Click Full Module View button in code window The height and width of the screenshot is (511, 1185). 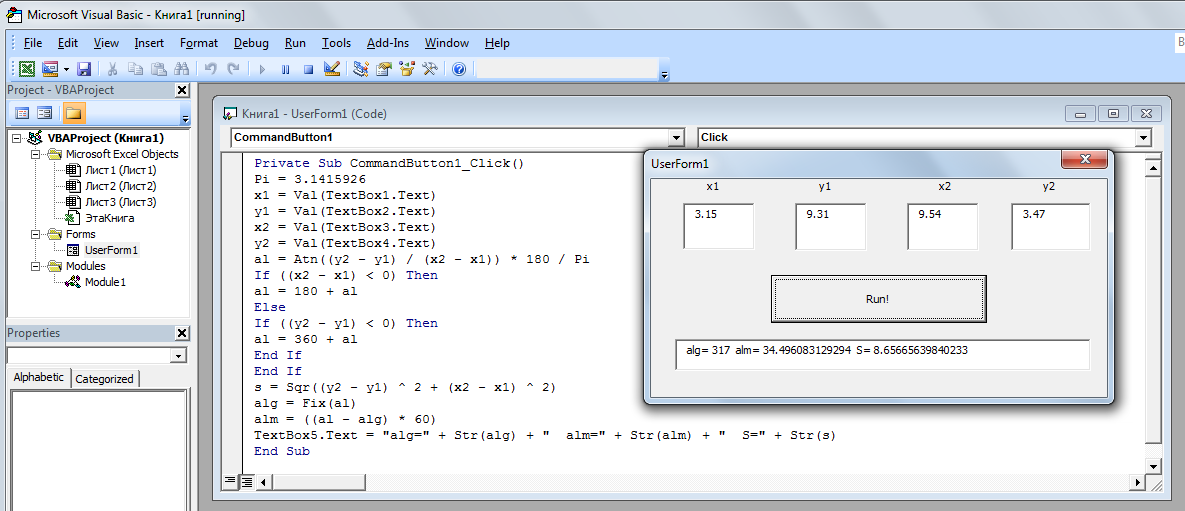coord(246,482)
